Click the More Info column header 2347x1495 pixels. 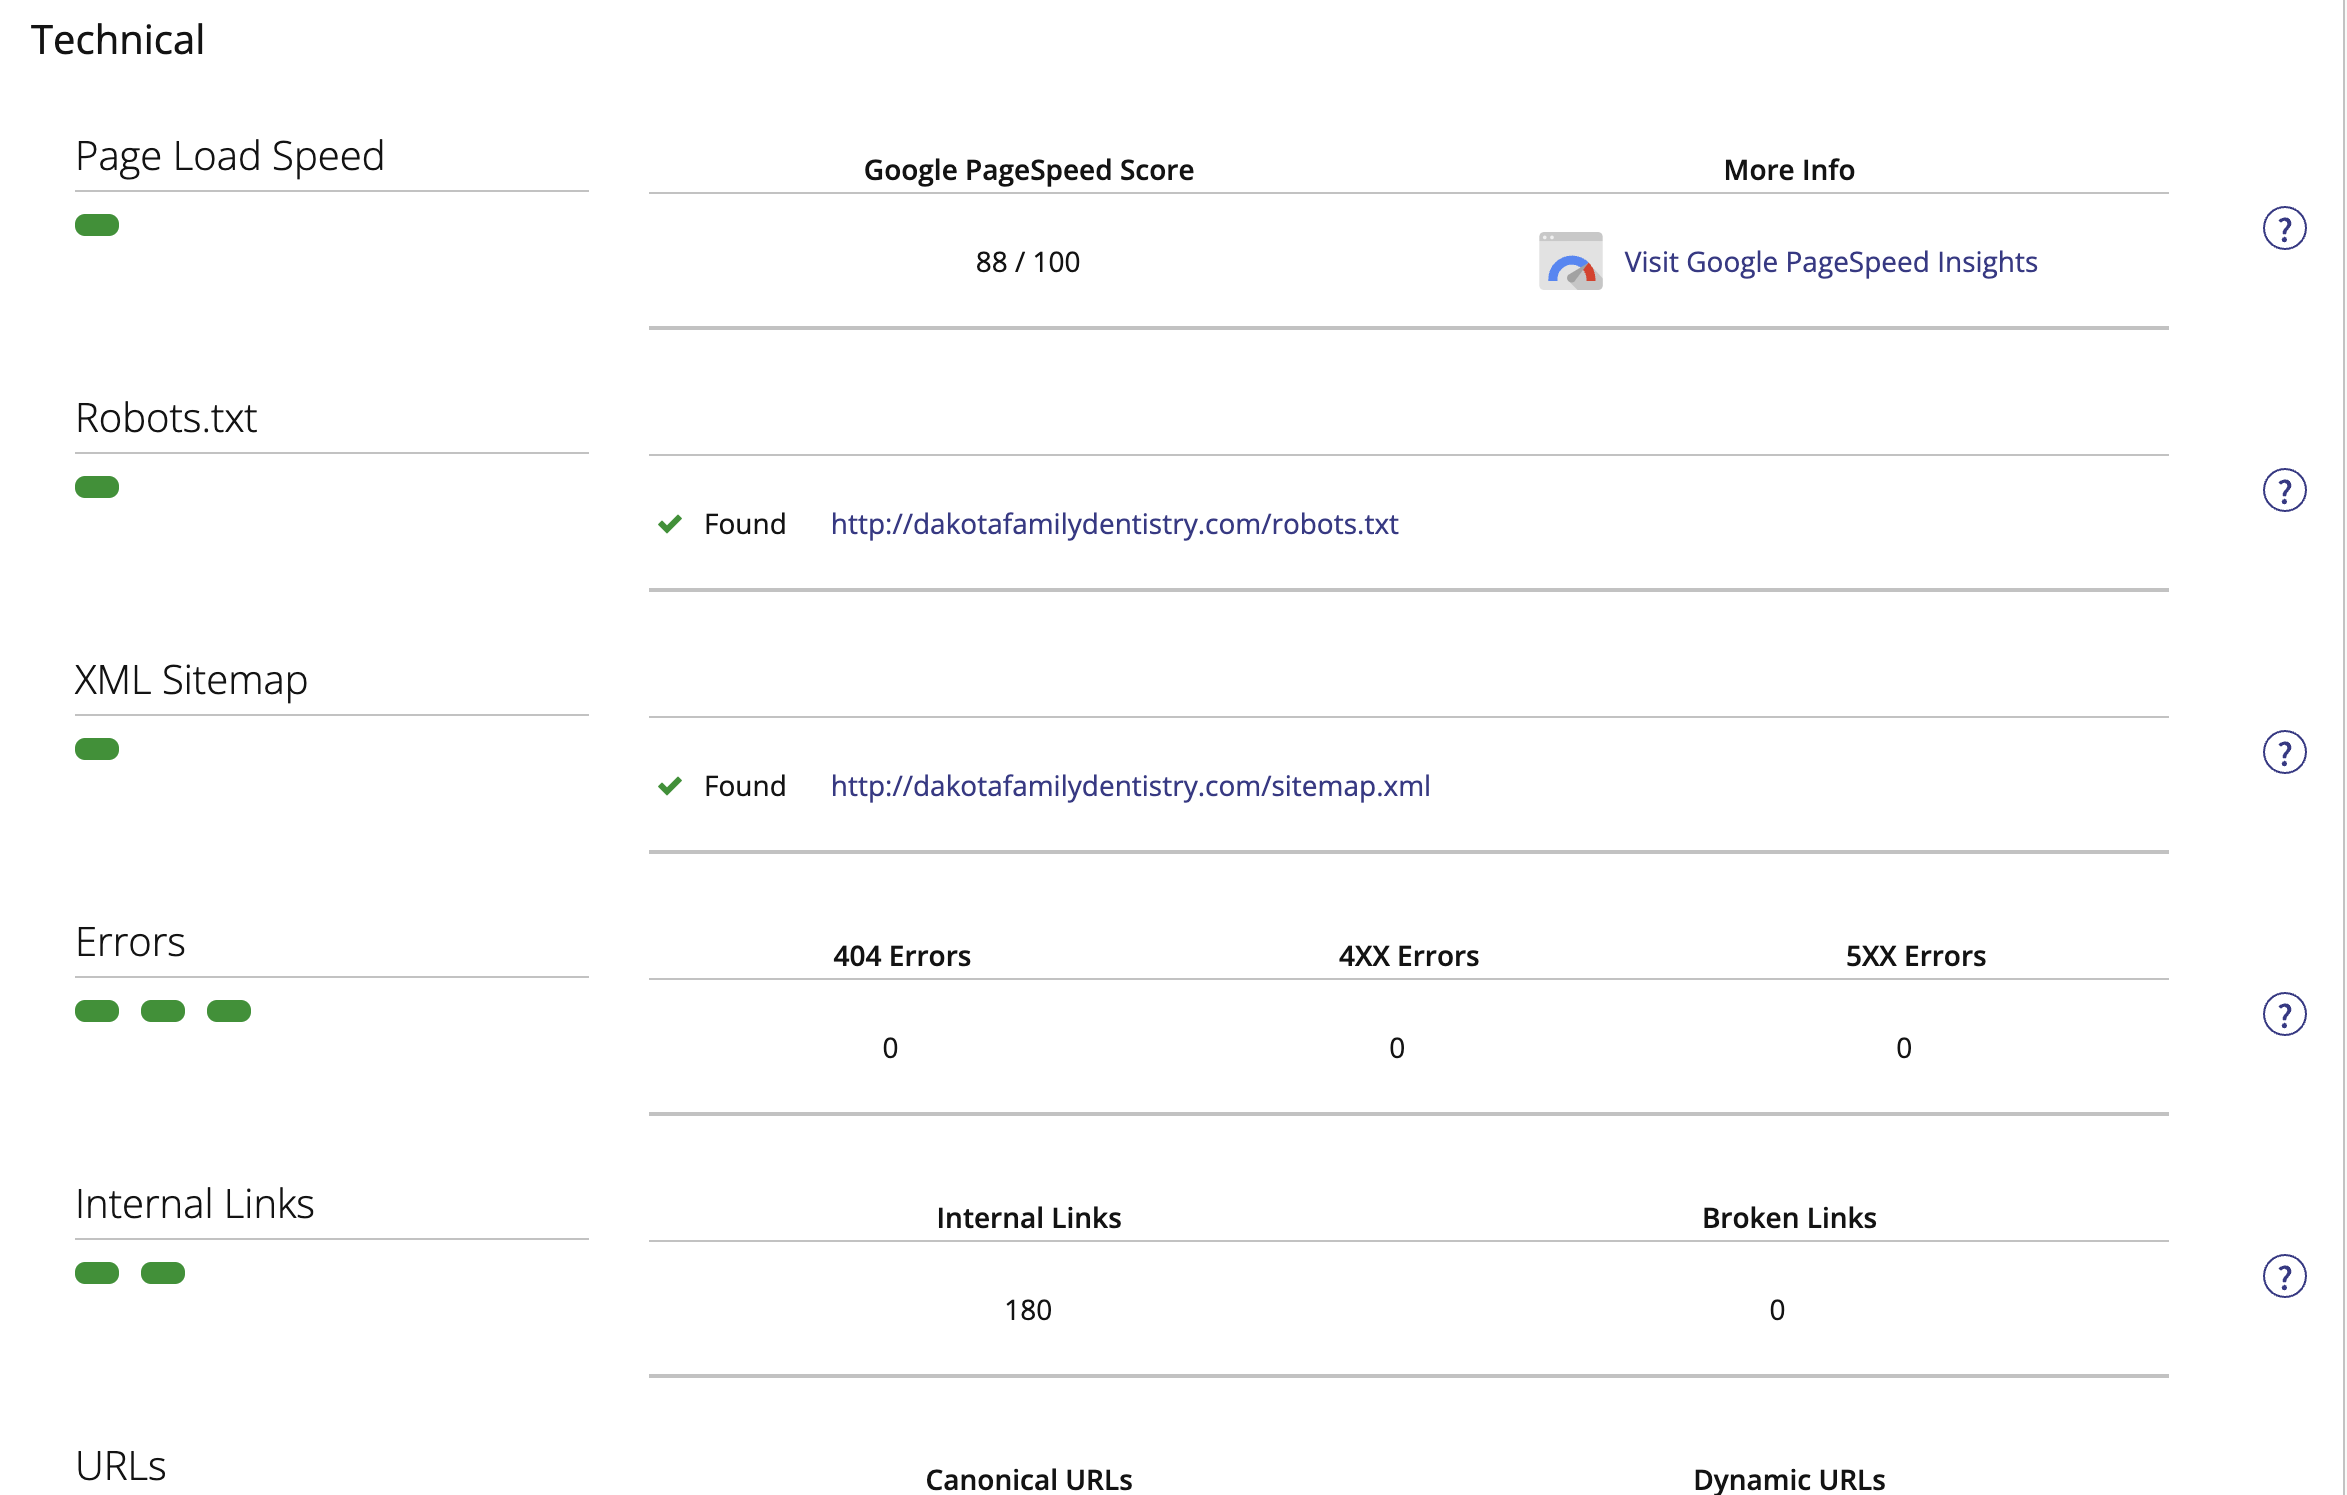[x=1789, y=170]
